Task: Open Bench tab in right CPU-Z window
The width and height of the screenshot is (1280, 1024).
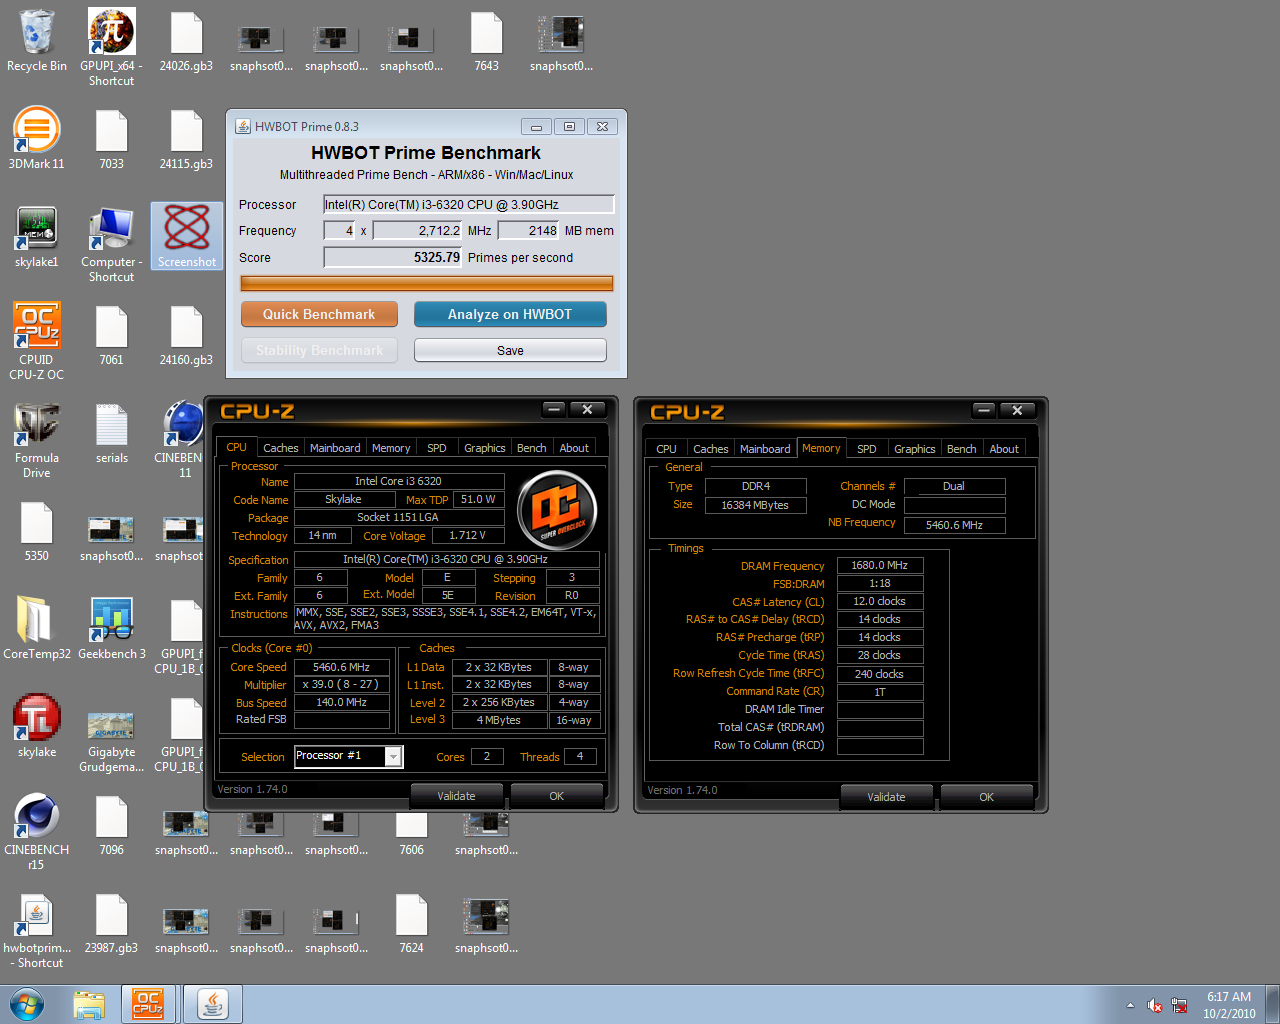Action: pos(962,449)
